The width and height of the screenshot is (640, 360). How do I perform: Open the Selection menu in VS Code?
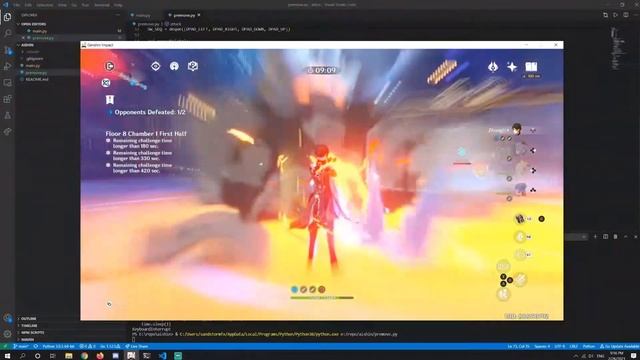coord(44,5)
